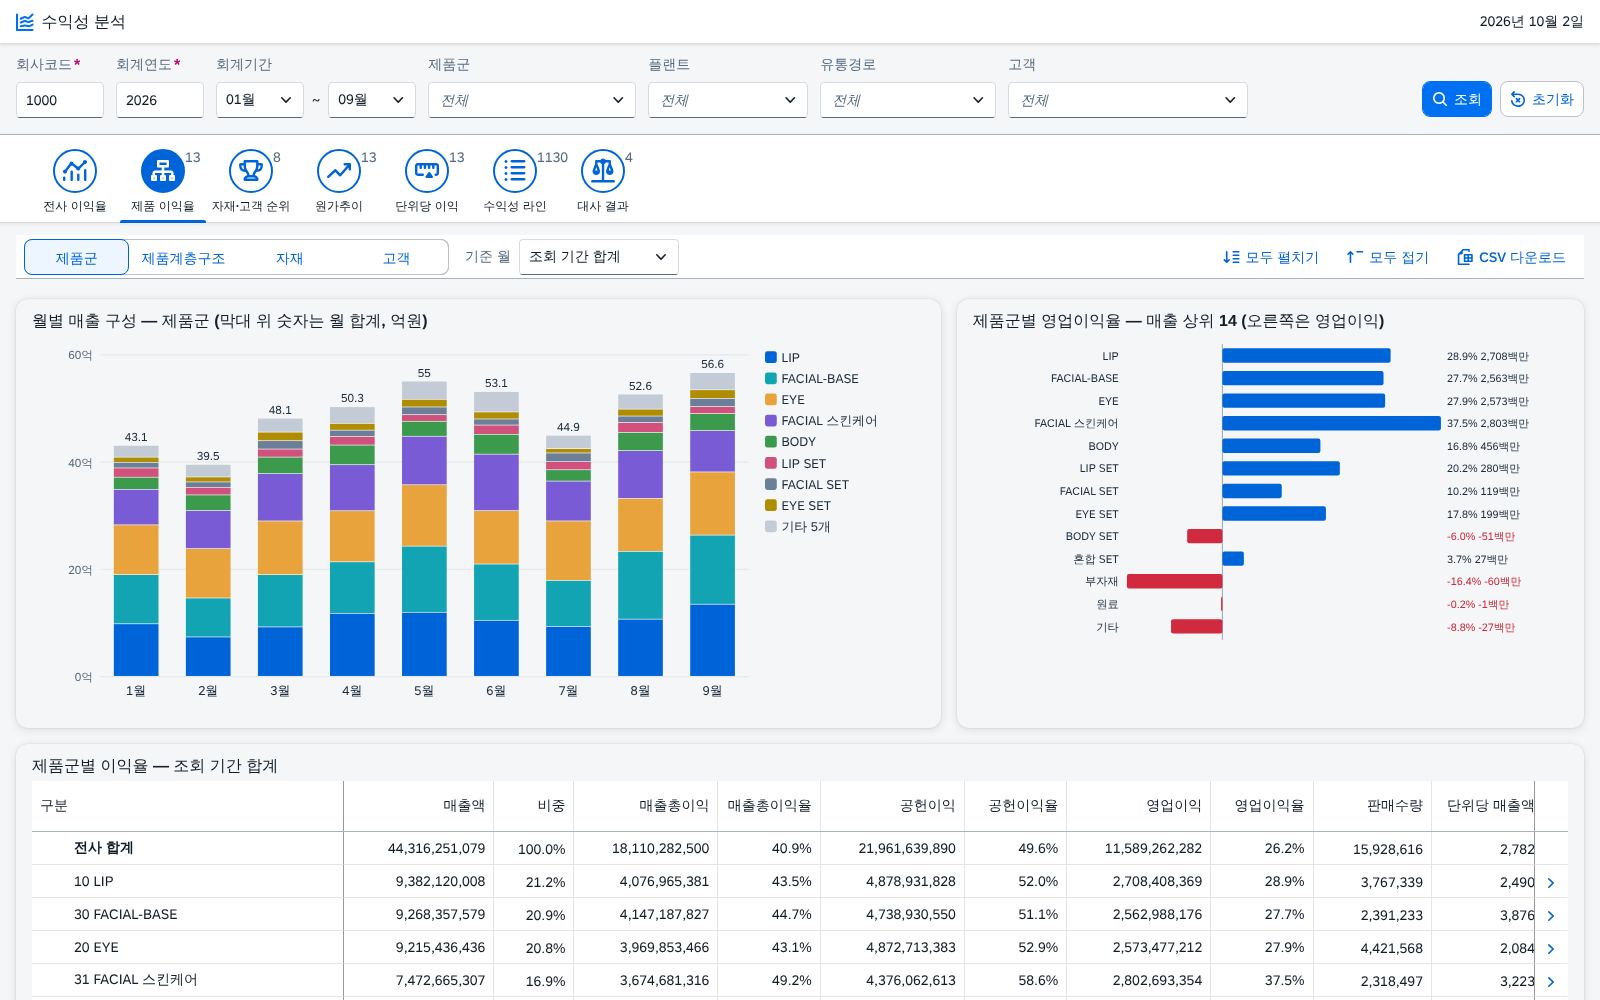Screen dimensions: 1600x1000
Task: Switch to the 자재 segment tab
Action: click(x=289, y=257)
